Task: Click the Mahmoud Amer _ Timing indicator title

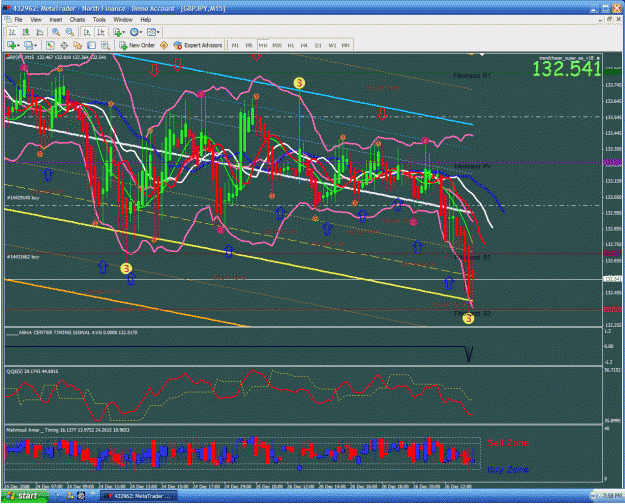Action: click(x=68, y=430)
